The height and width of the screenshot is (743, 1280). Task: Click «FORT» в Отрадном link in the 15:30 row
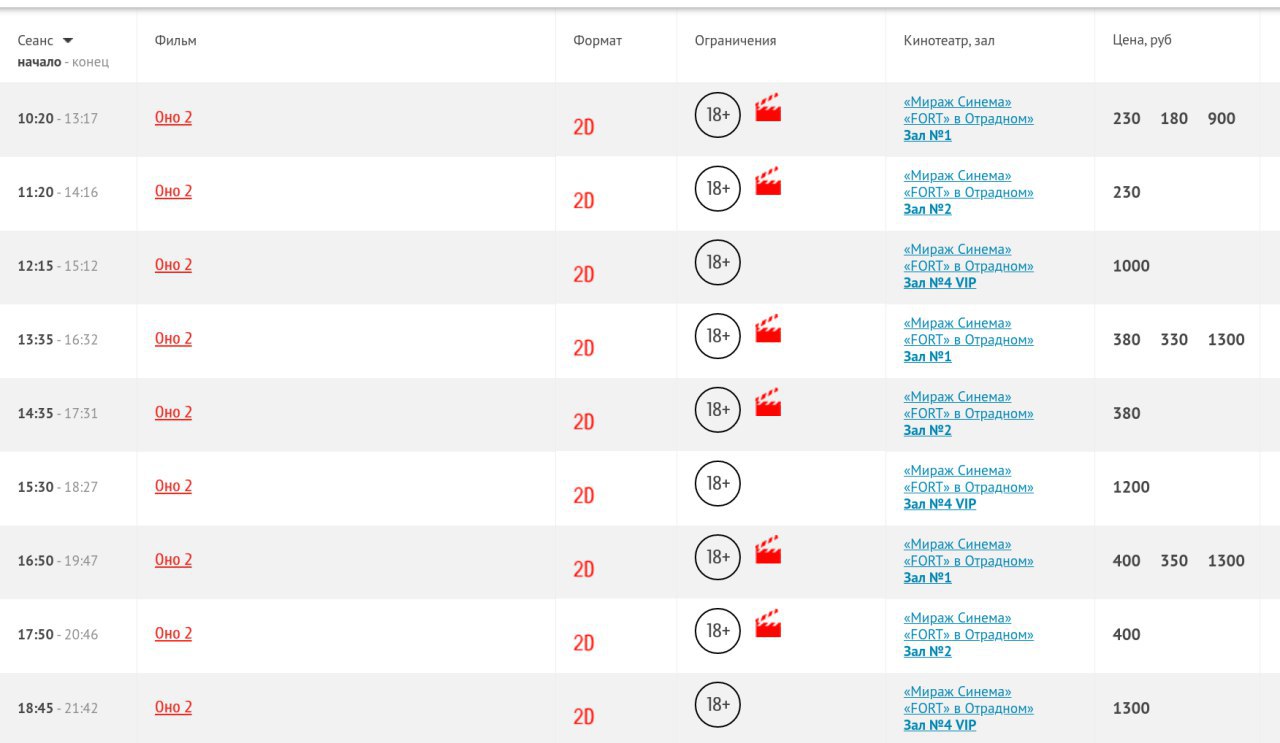pos(969,487)
